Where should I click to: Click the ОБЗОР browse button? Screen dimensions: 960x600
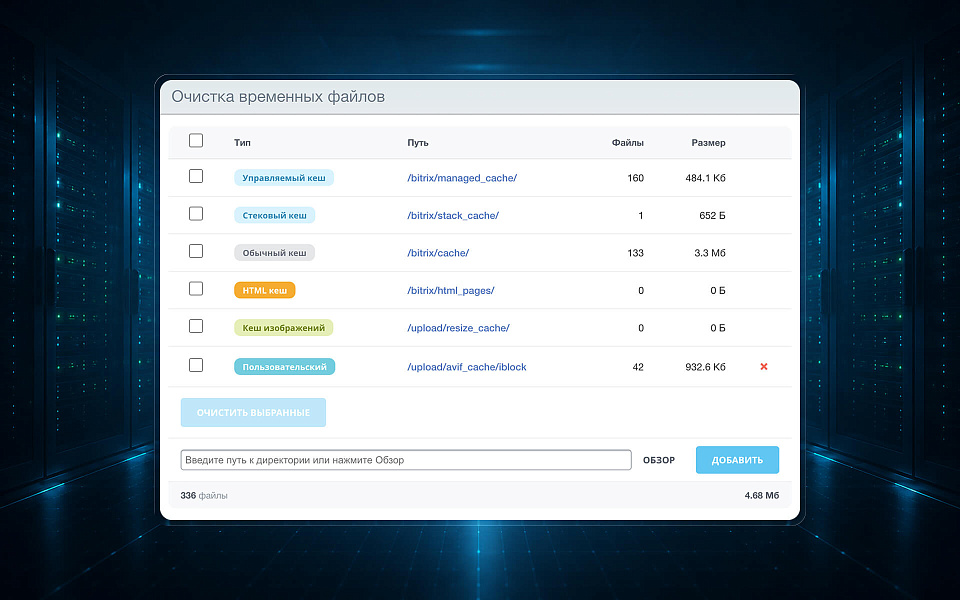[659, 460]
